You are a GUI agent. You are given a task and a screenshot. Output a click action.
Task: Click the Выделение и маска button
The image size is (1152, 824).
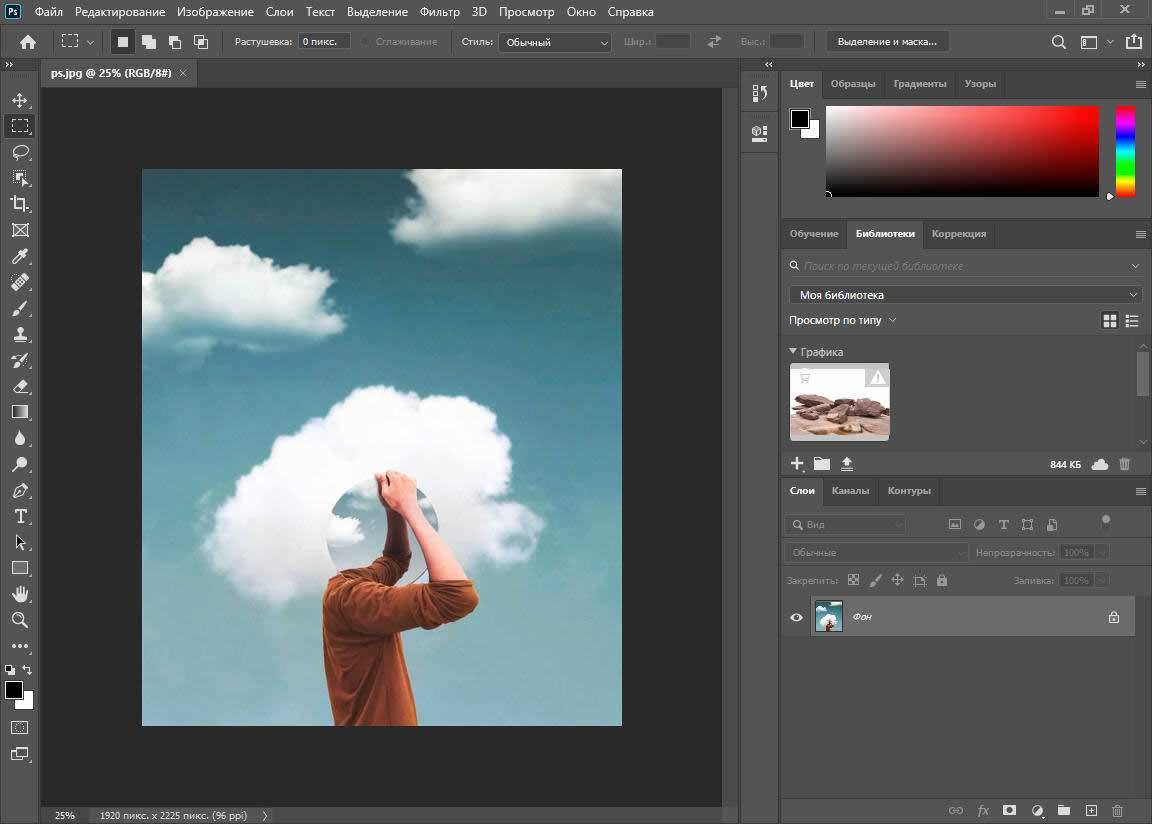click(887, 42)
